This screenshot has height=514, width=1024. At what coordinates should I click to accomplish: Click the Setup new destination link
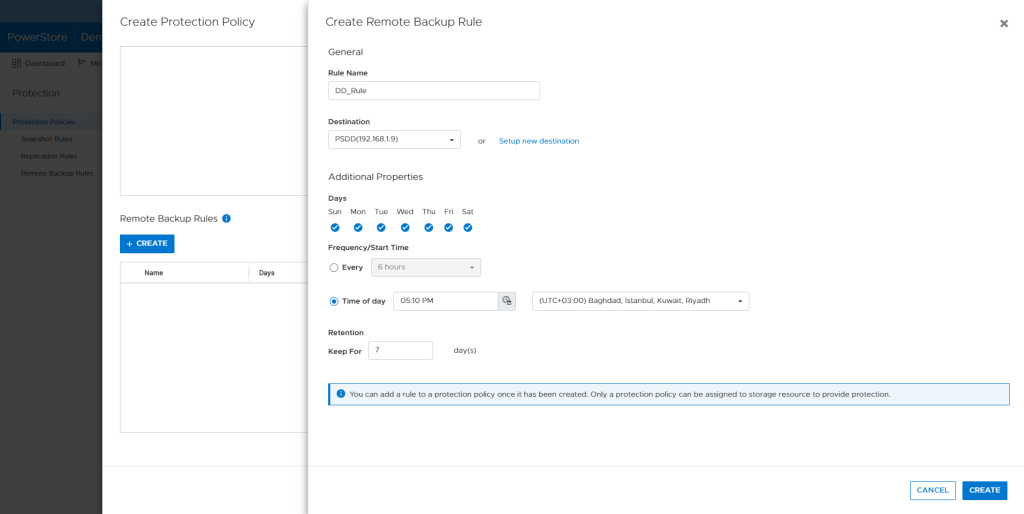tap(538, 141)
